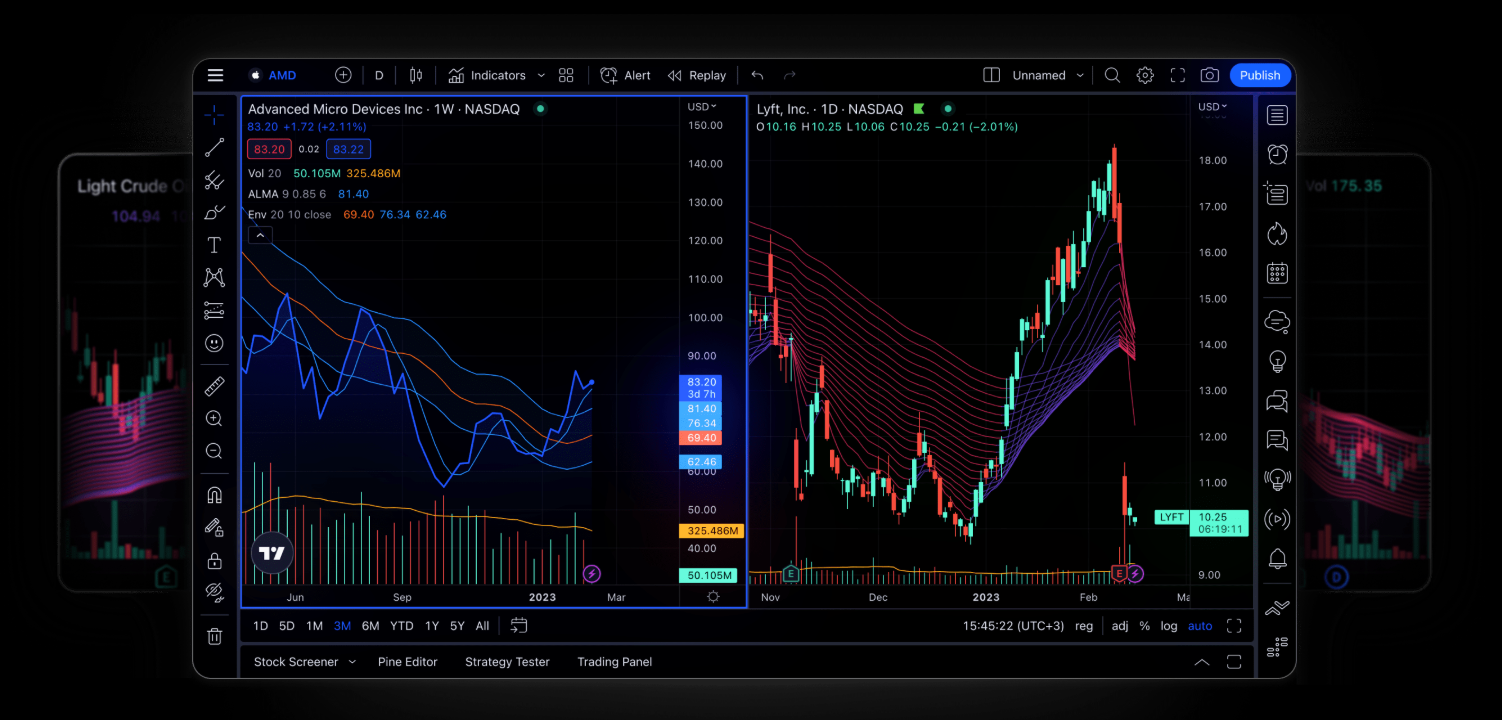Toggle lock all drawing tools

[x=214, y=559]
